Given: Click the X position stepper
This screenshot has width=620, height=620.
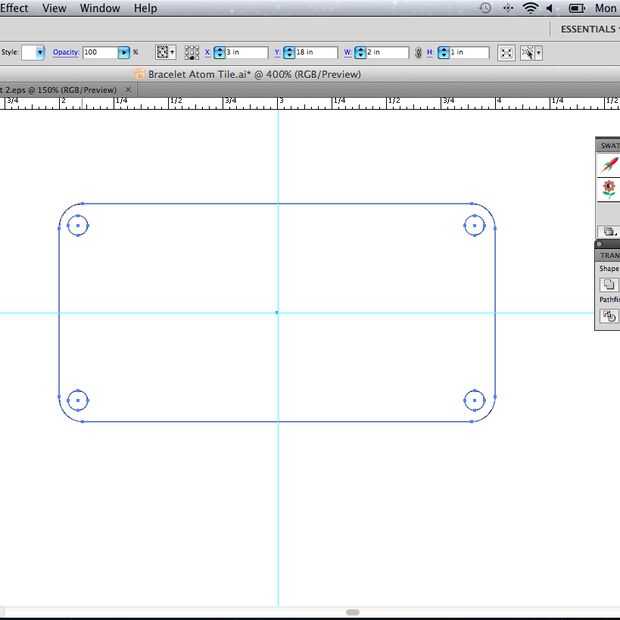Looking at the screenshot, I should tap(219, 52).
